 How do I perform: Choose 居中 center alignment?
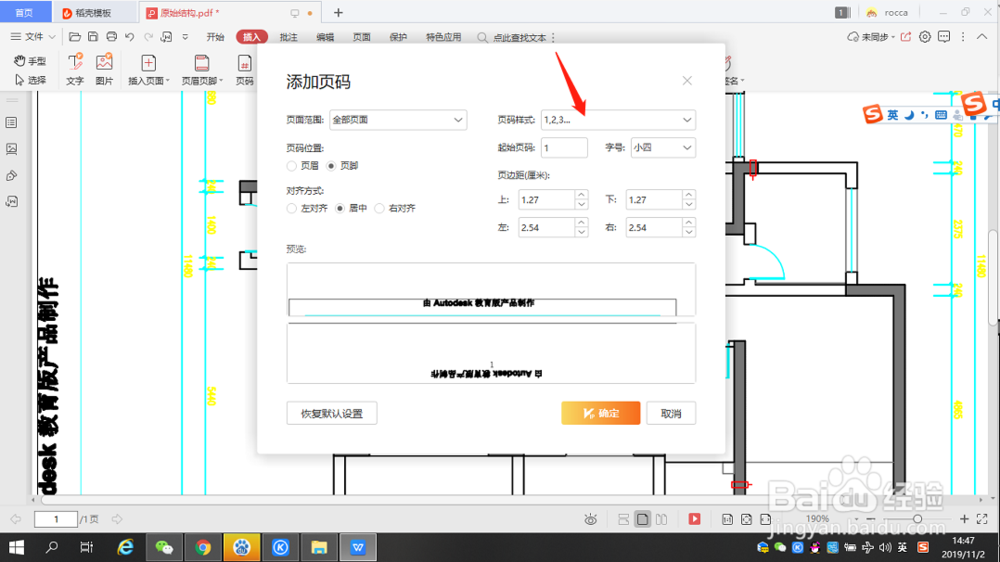340,209
